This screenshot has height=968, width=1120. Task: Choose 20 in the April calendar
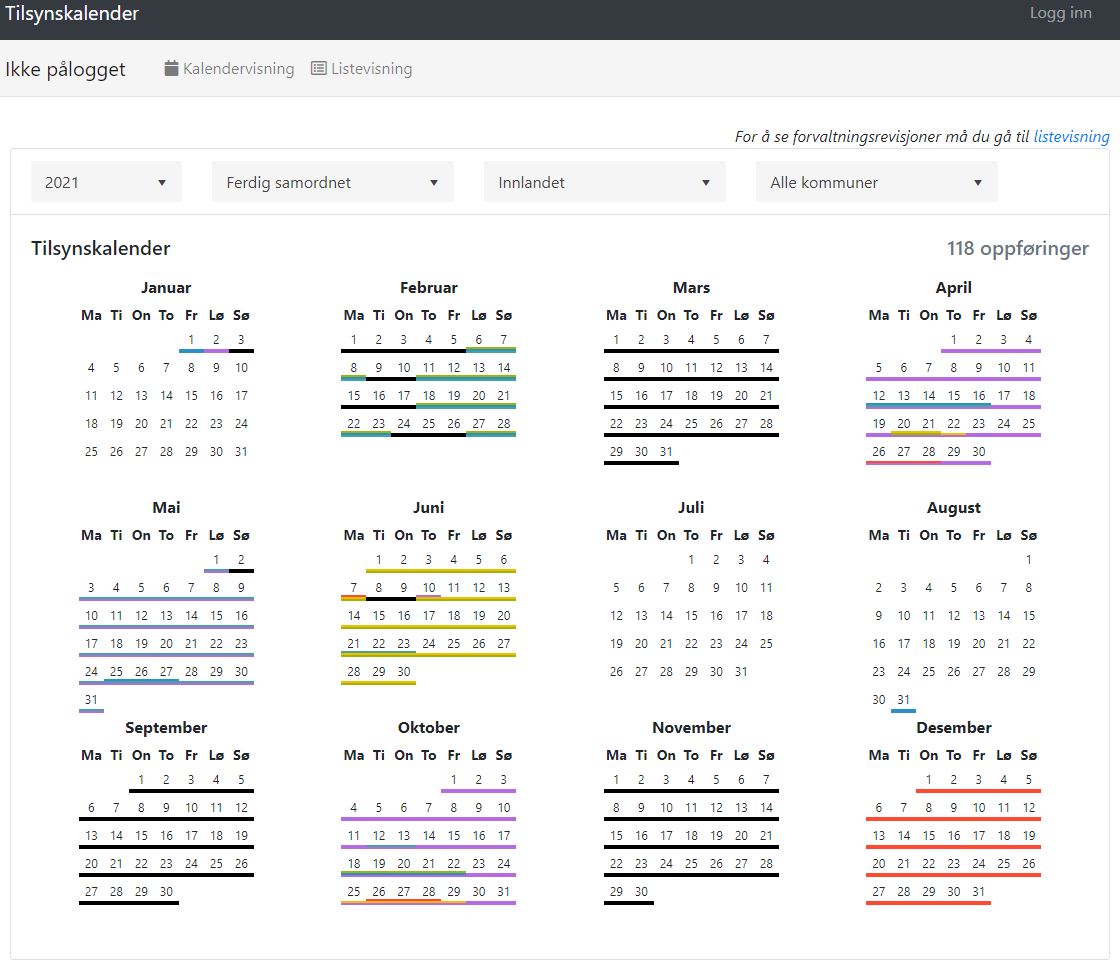click(904, 424)
